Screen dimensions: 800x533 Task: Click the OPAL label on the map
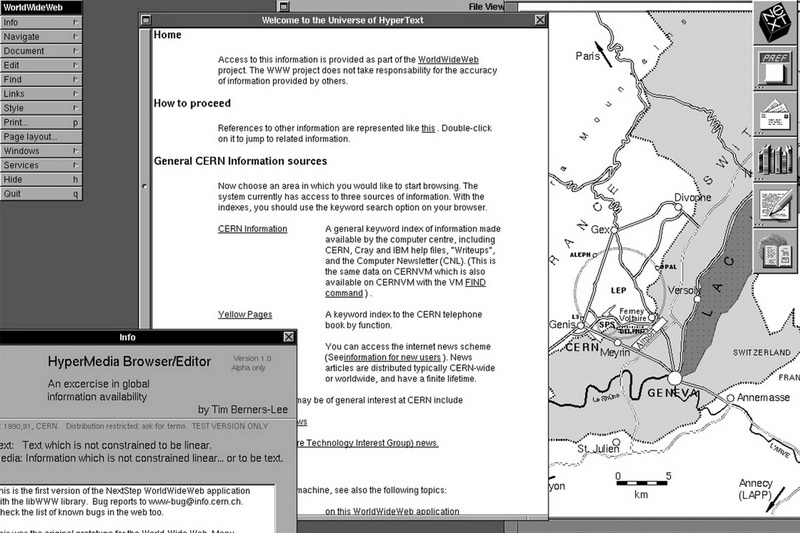667,267
